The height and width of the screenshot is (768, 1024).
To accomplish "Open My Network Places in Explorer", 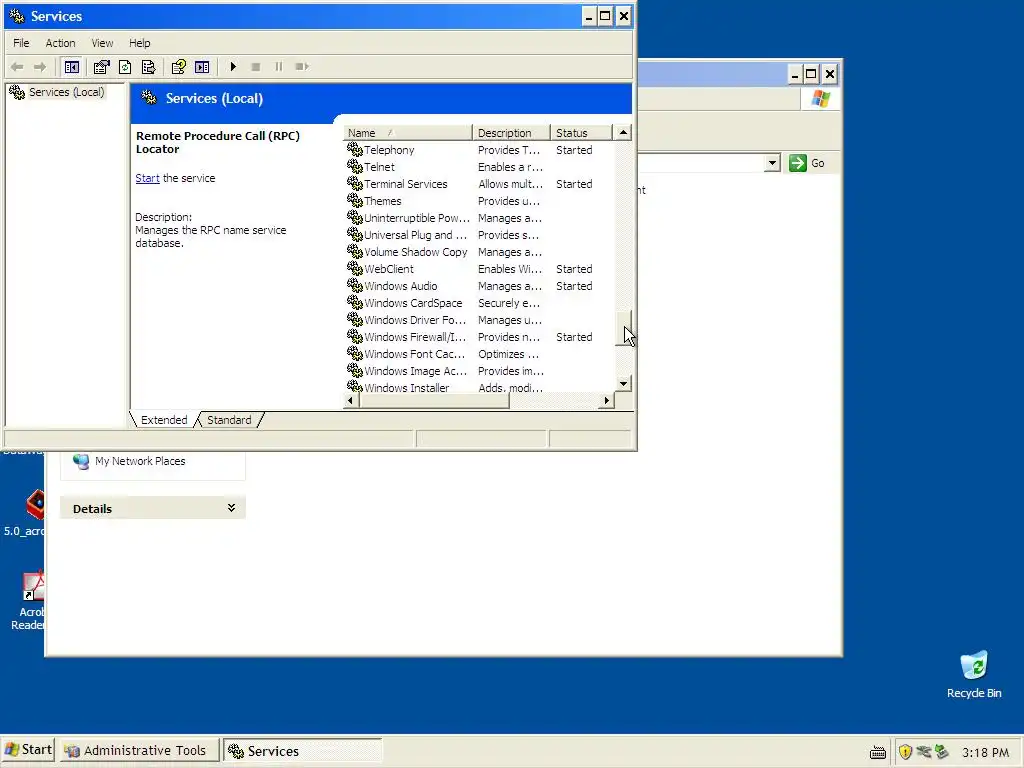I will tap(129, 461).
